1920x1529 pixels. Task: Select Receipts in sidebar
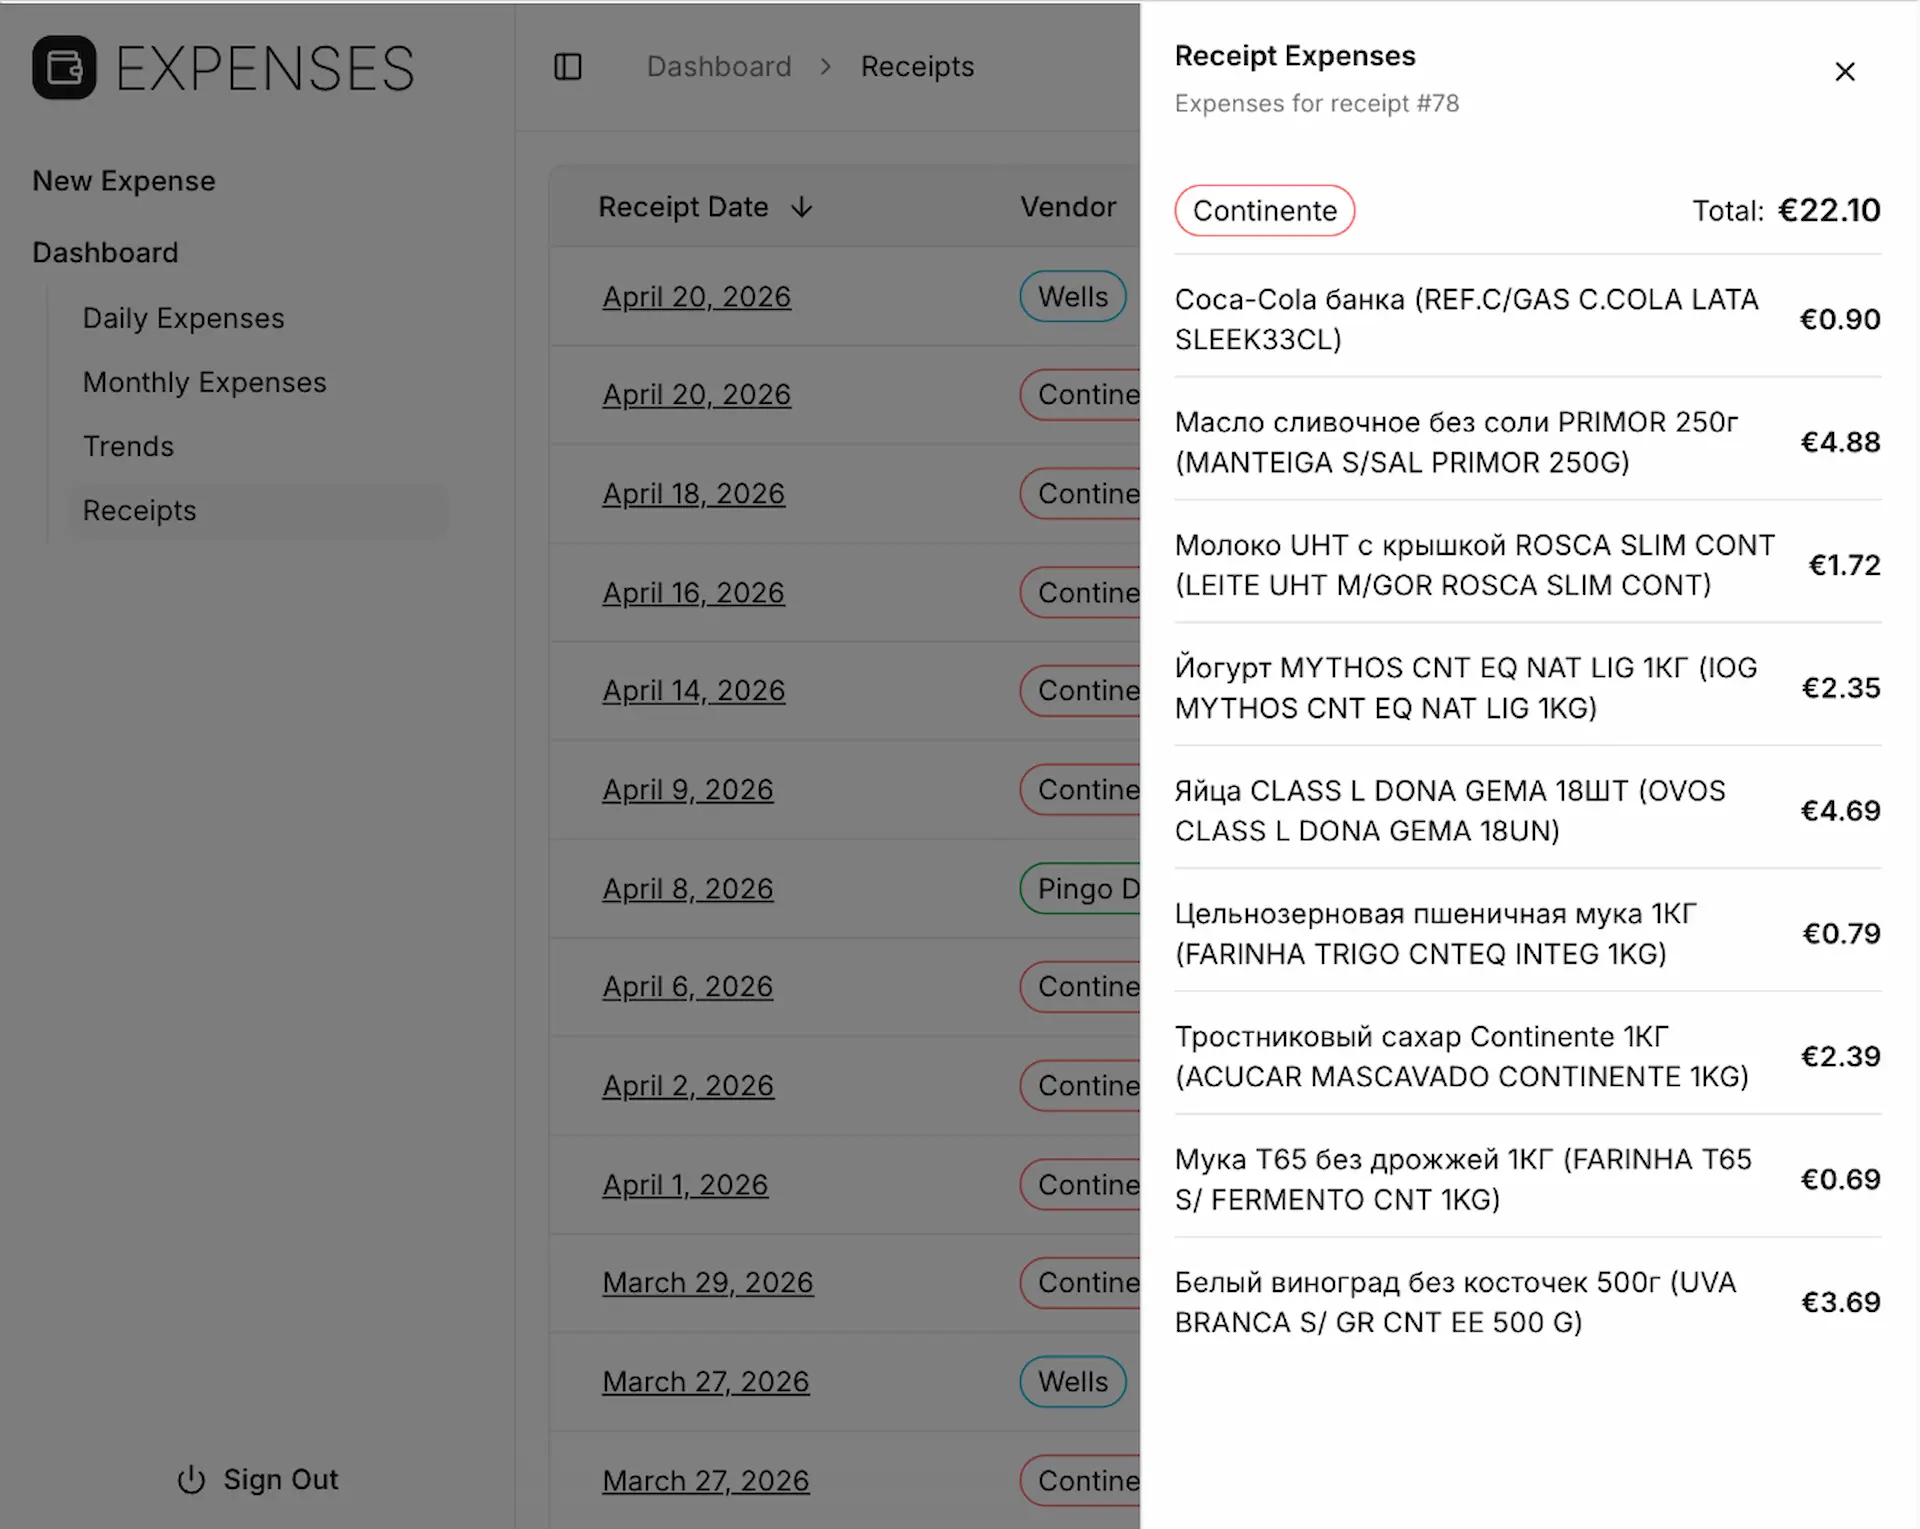(x=258, y=510)
